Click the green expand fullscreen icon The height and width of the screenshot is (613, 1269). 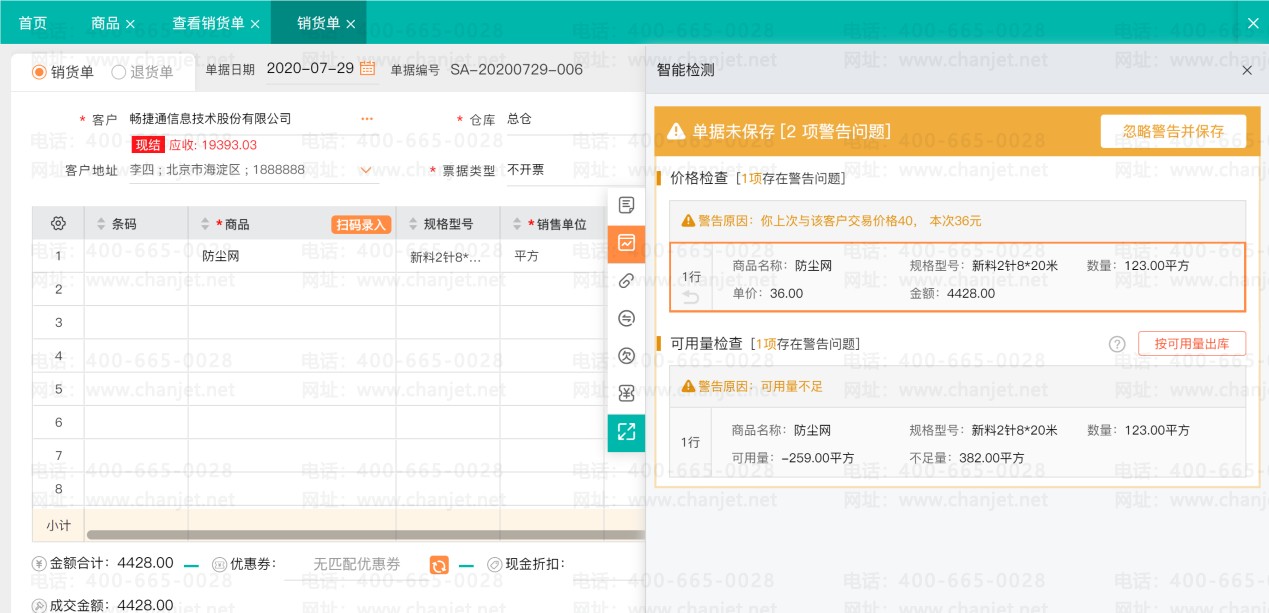click(627, 432)
